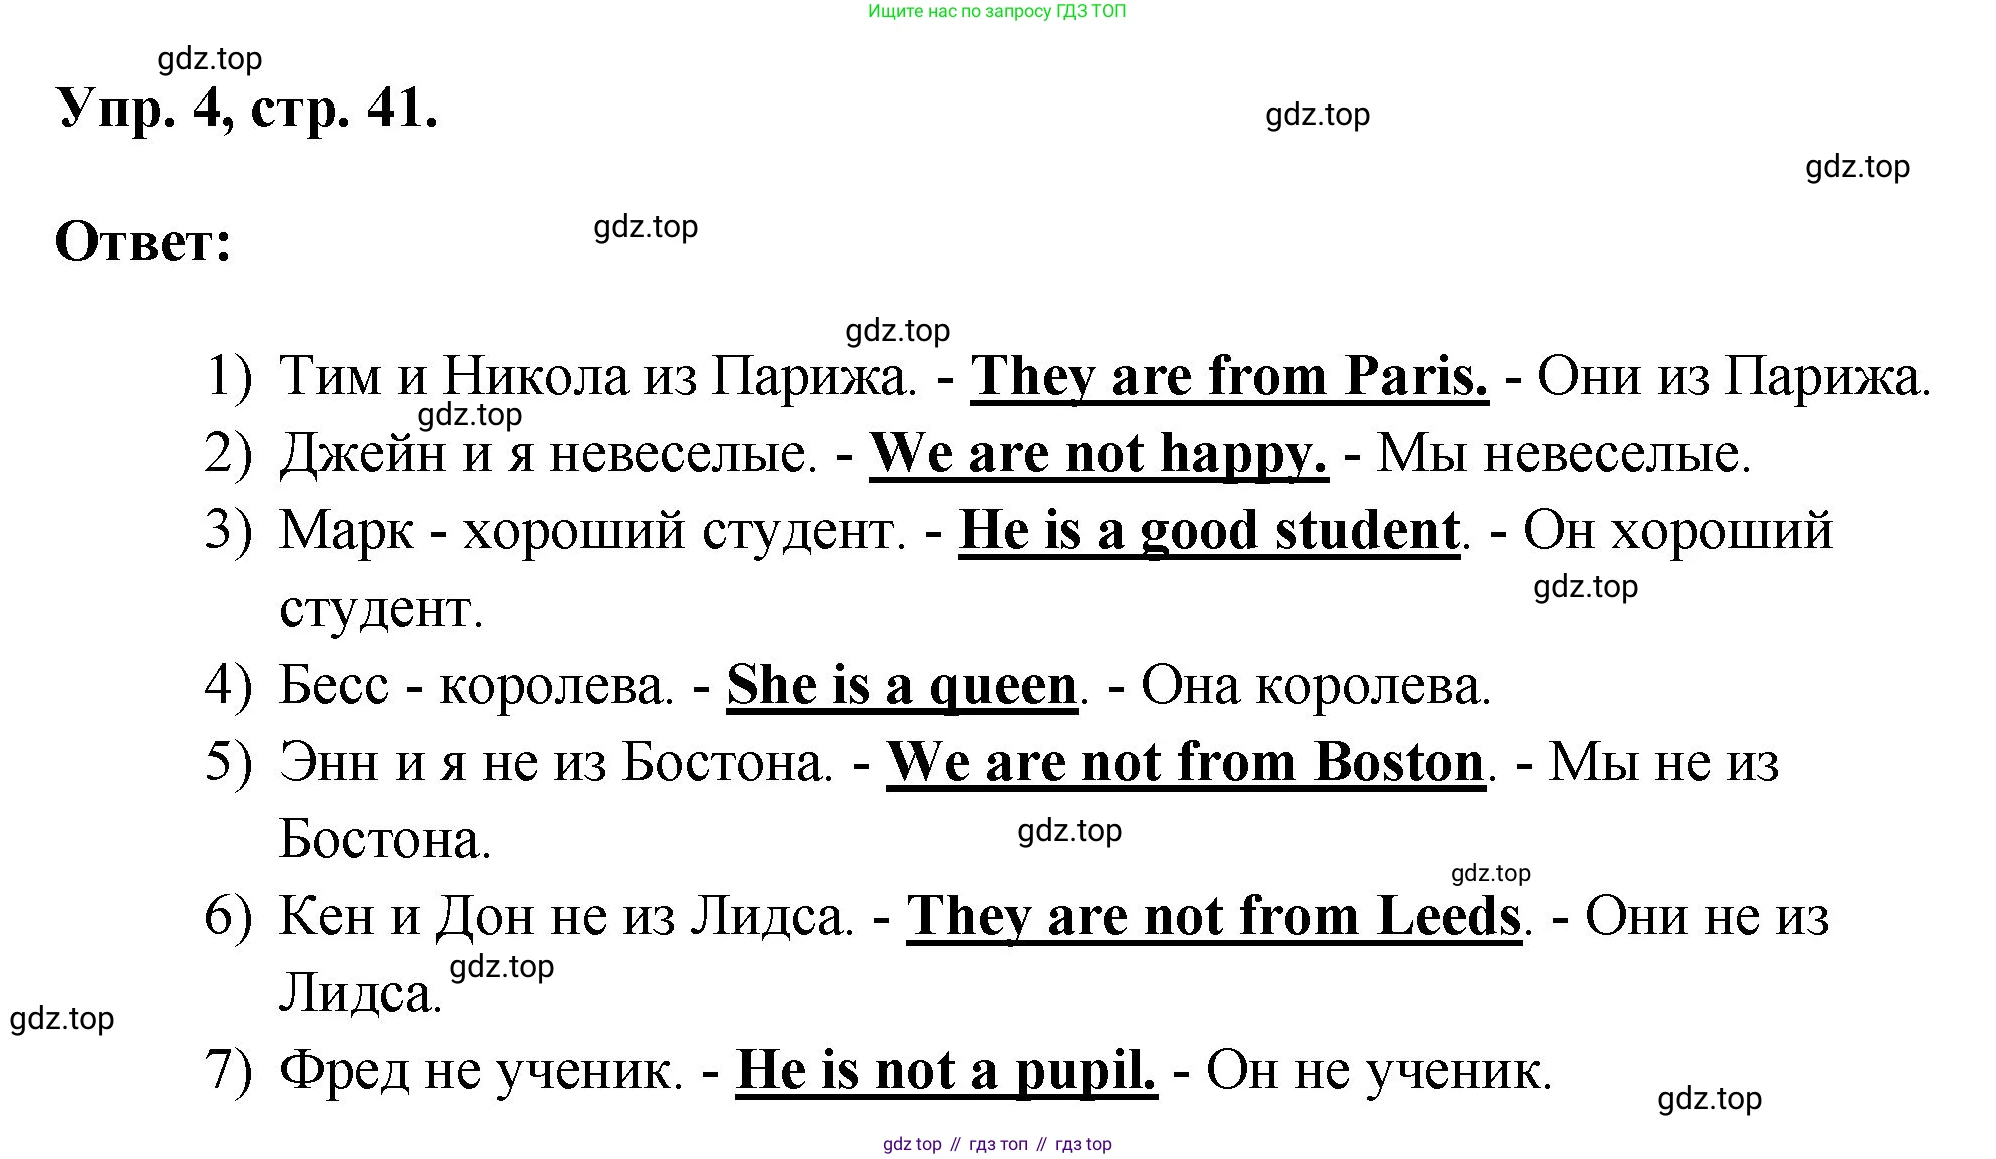
Task: Click the 'Ответ:' heading
Action: pyautogui.click(x=143, y=242)
